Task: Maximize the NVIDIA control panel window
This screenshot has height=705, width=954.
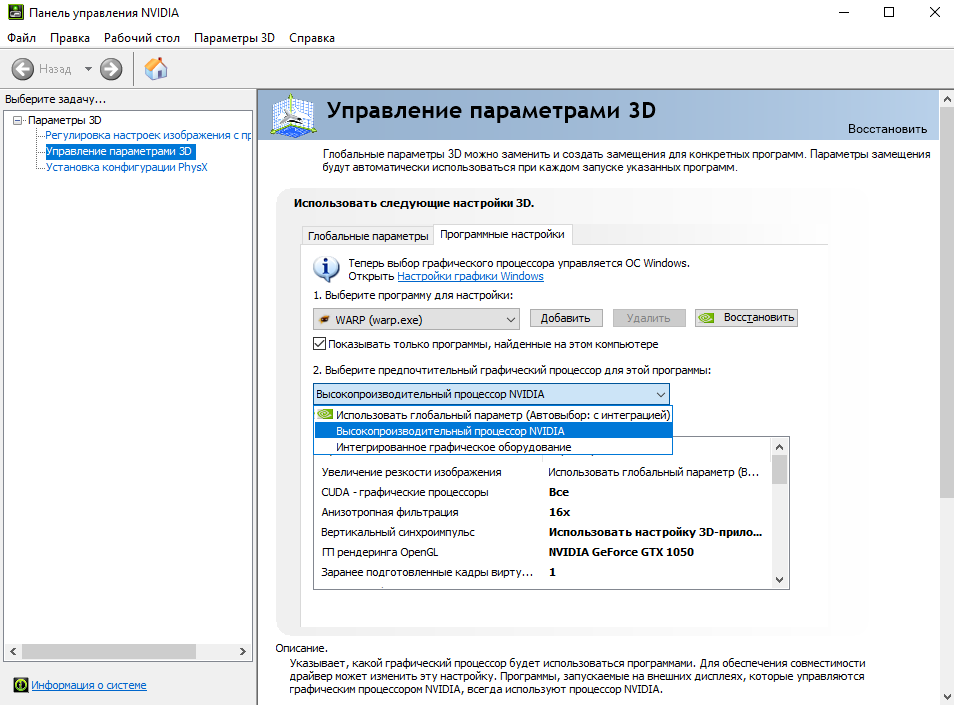Action: [889, 12]
